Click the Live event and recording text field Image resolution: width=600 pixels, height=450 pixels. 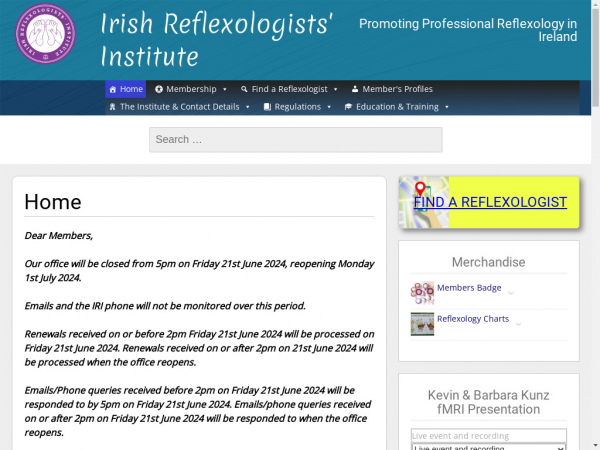point(489,435)
